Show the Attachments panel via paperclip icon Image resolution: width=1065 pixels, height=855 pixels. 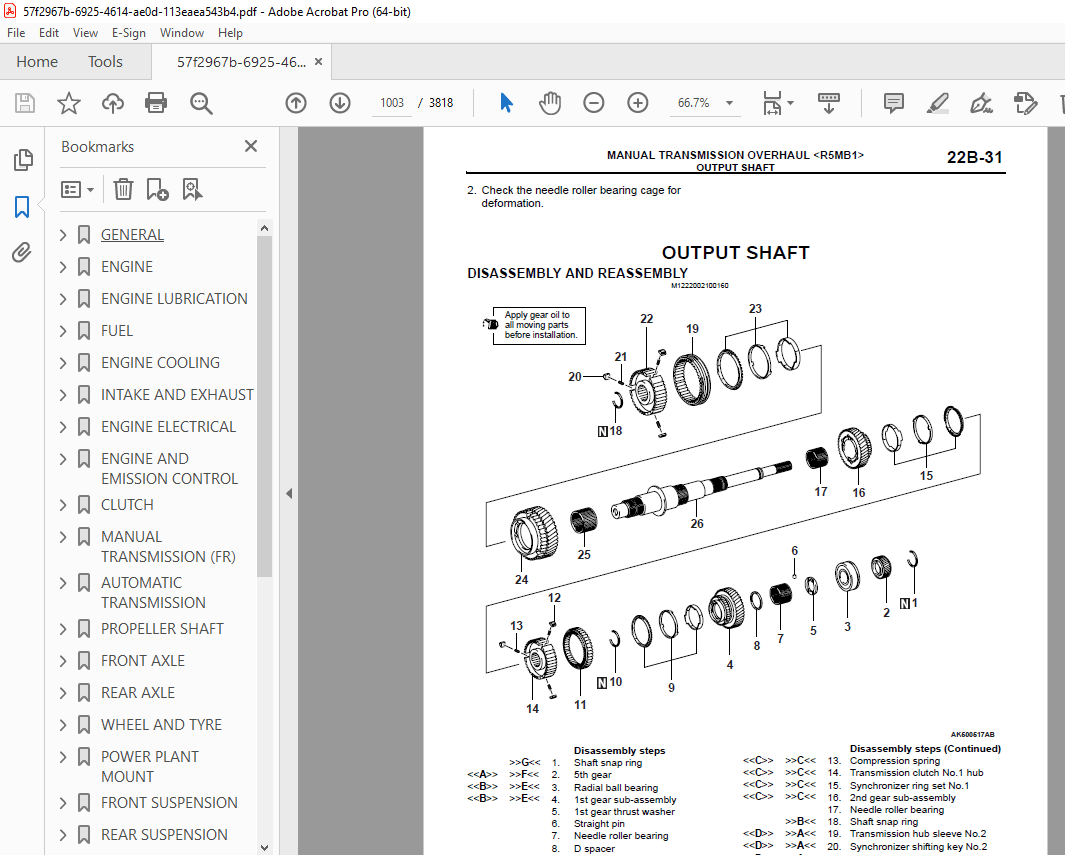[x=21, y=252]
